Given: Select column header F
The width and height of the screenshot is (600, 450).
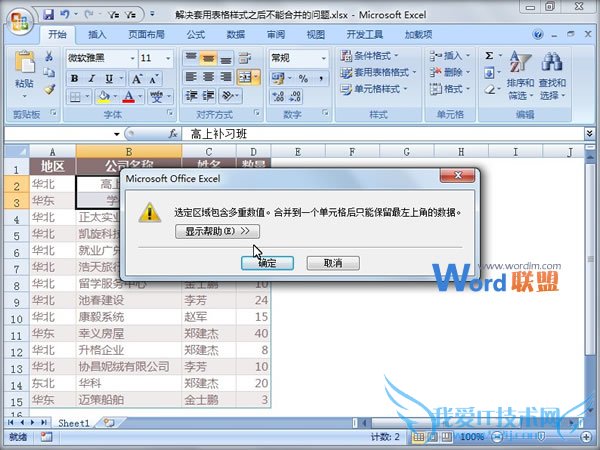Looking at the screenshot, I should (352, 152).
